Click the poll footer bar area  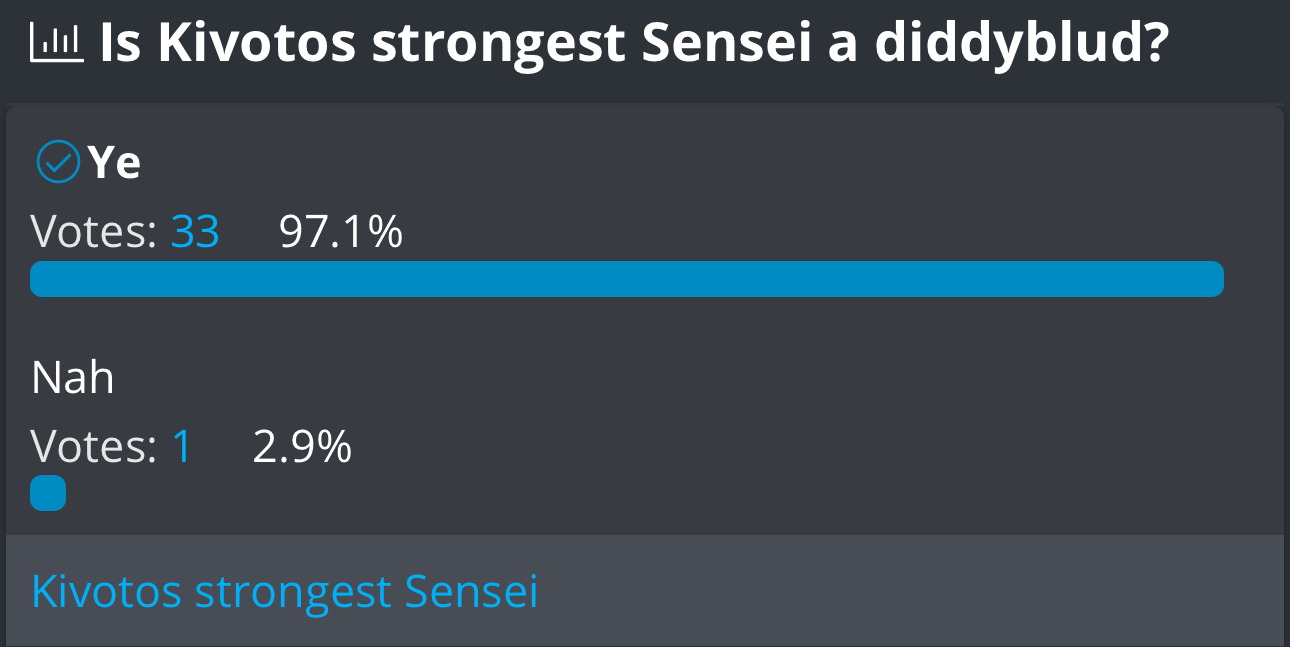pos(645,590)
